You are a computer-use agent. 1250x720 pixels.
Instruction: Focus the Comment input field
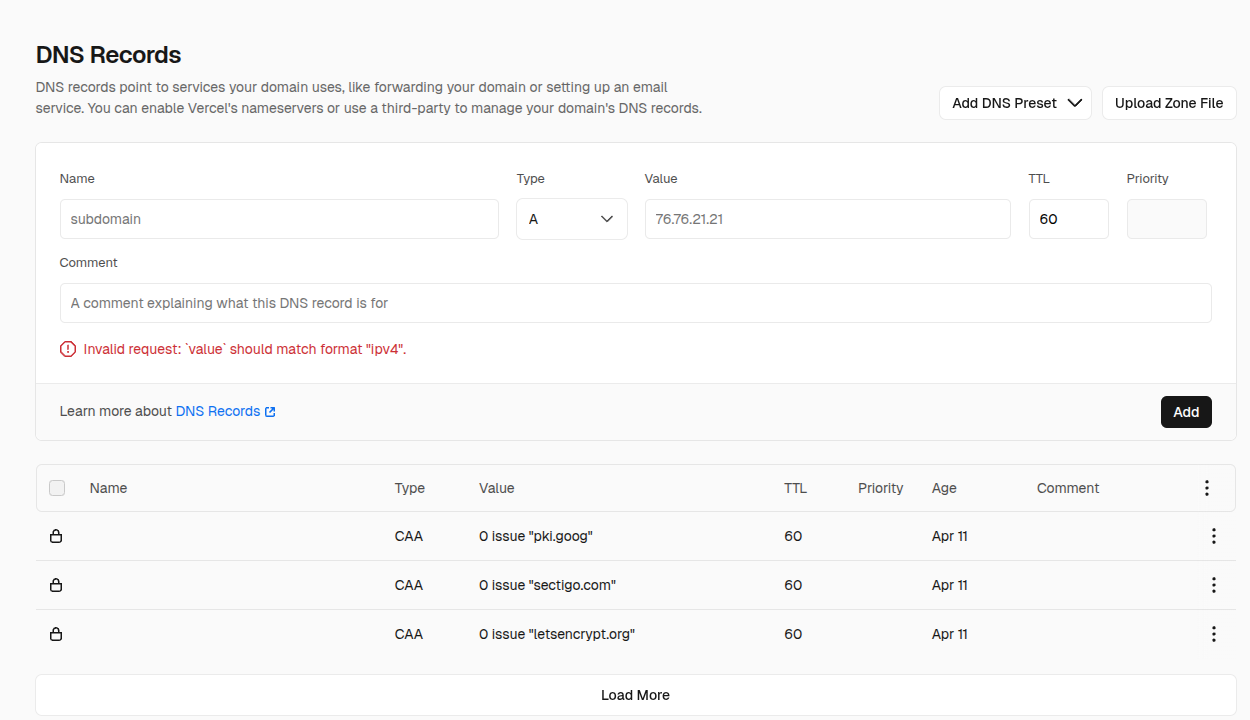point(636,303)
